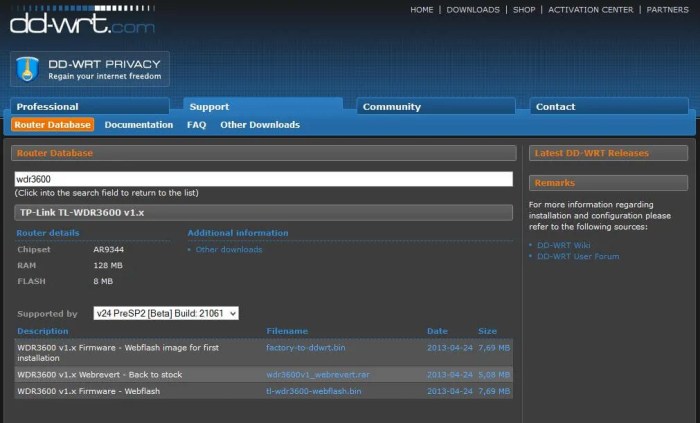Click the Router details heading
The image size is (700, 423).
[x=48, y=233]
